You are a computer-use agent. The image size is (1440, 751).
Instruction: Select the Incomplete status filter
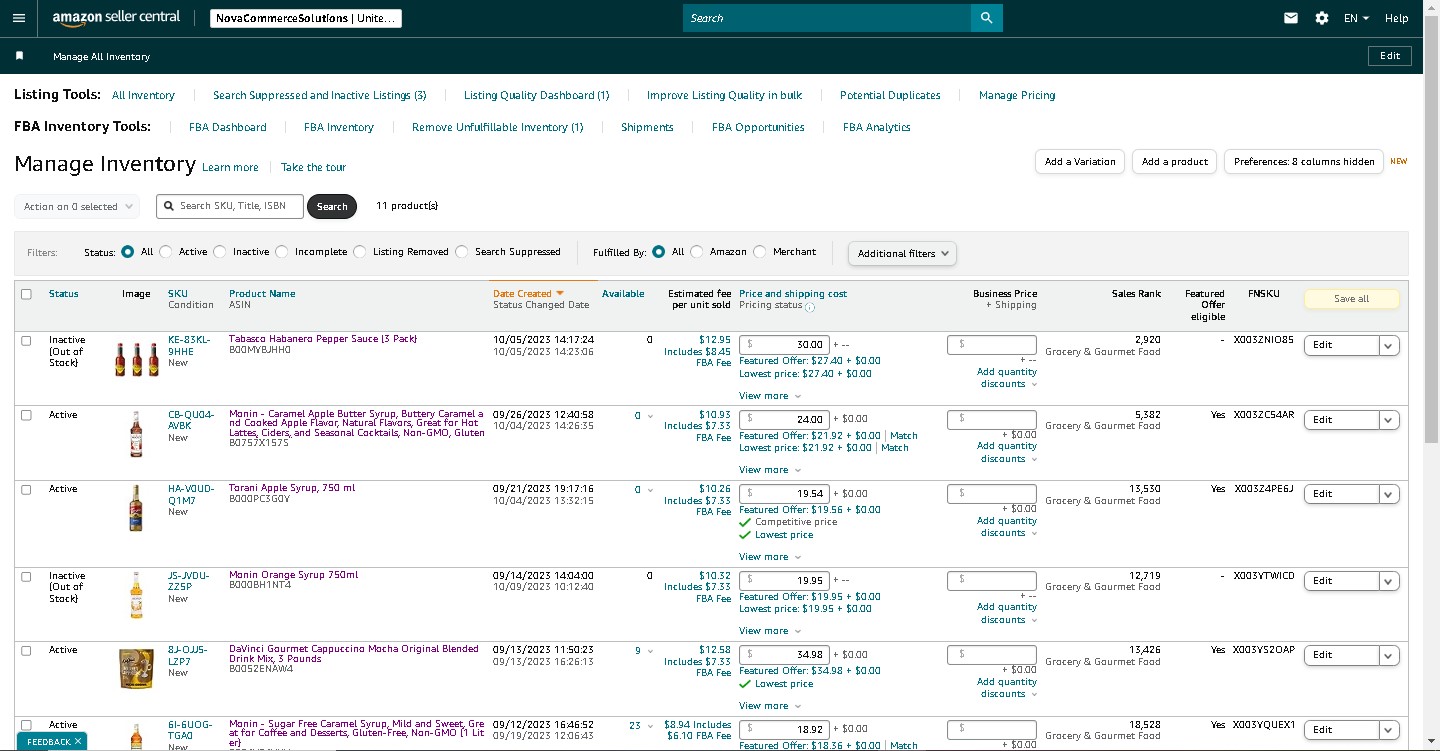282,252
